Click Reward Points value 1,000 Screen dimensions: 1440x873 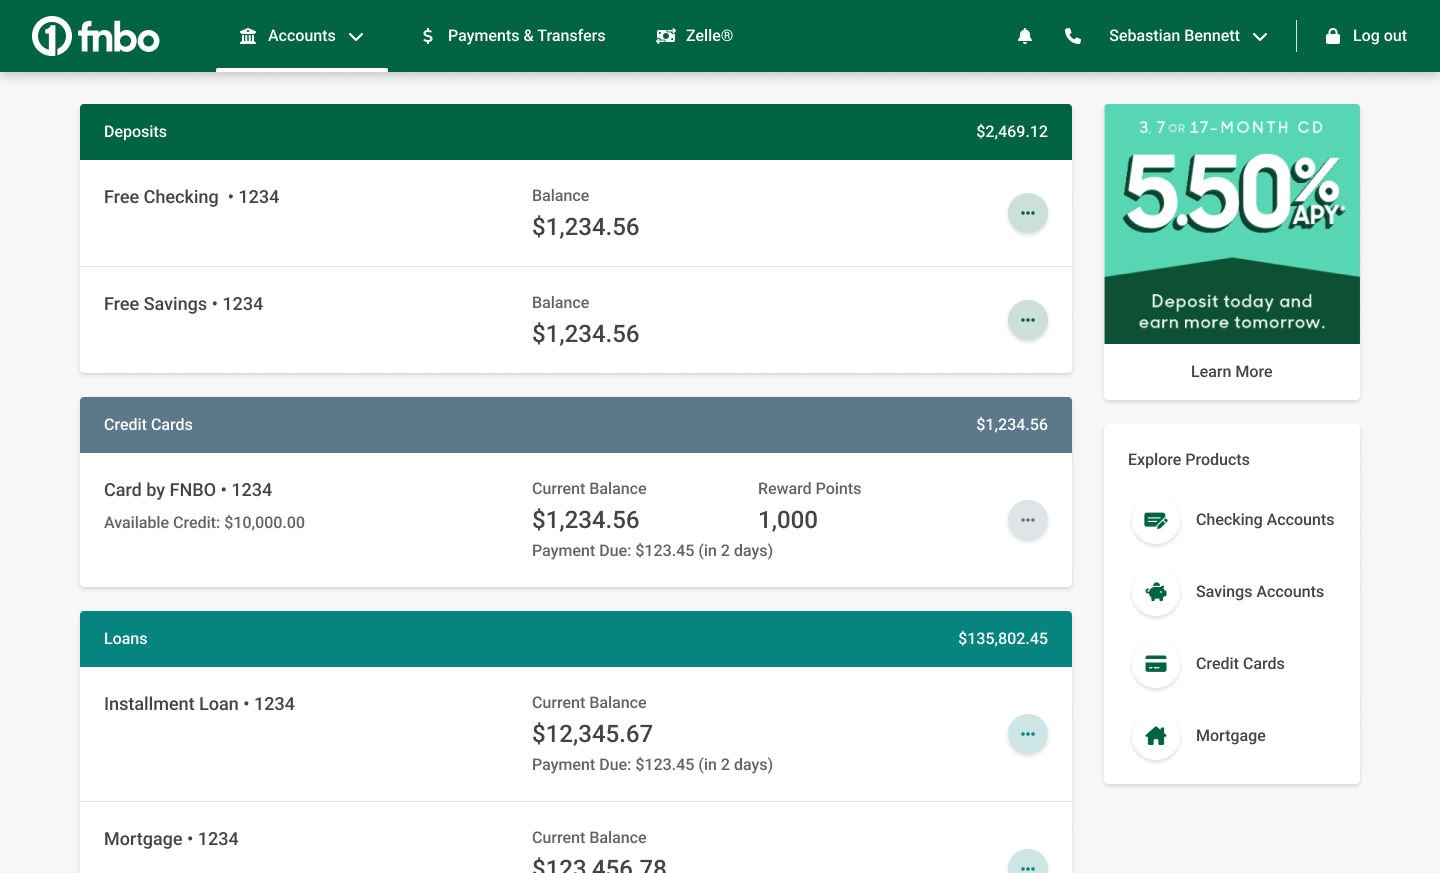point(788,520)
